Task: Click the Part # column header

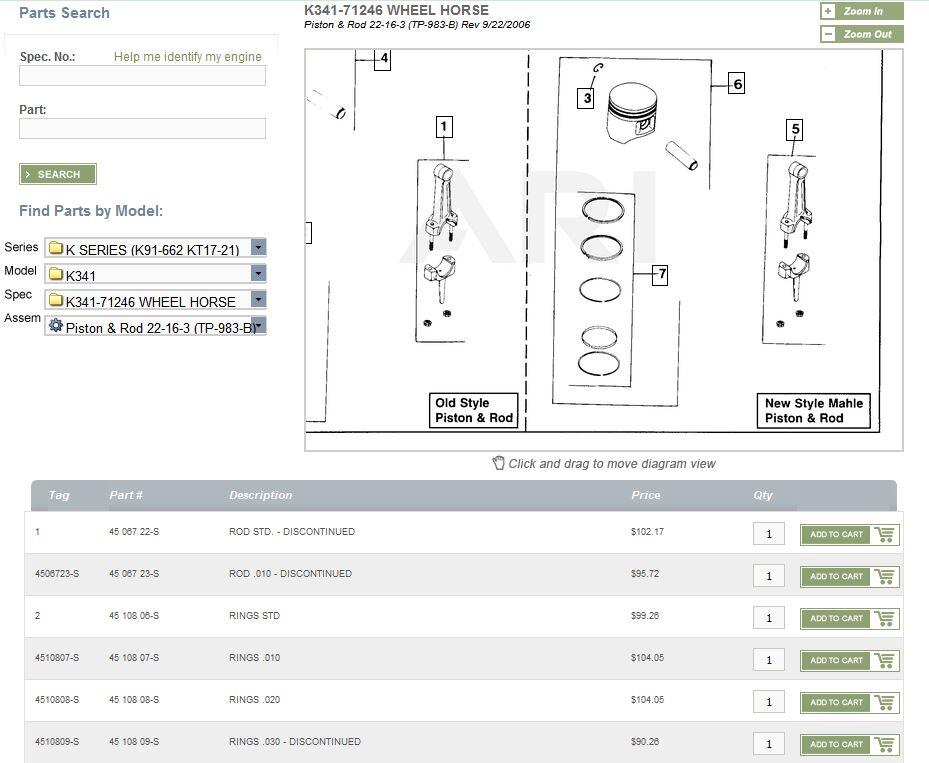Action: pyautogui.click(x=126, y=495)
